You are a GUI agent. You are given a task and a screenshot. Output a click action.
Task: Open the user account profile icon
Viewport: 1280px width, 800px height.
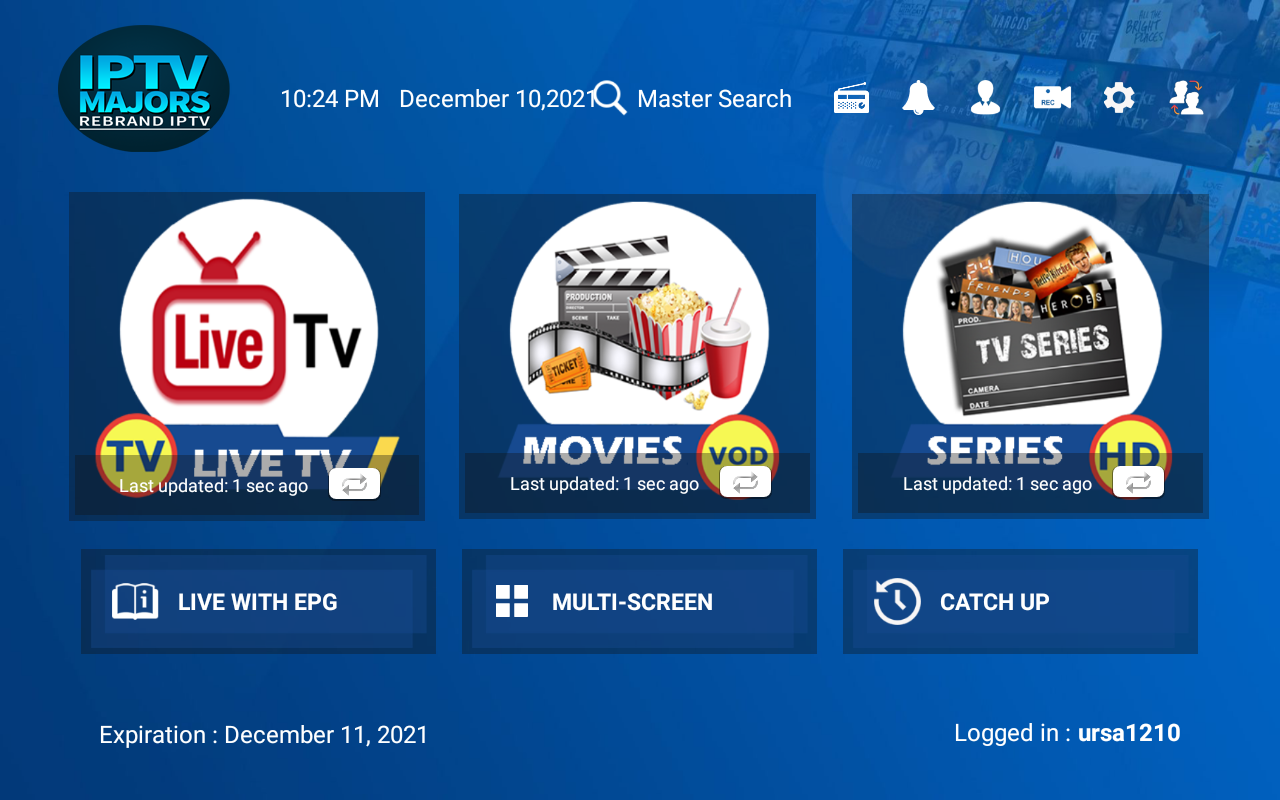coord(985,98)
